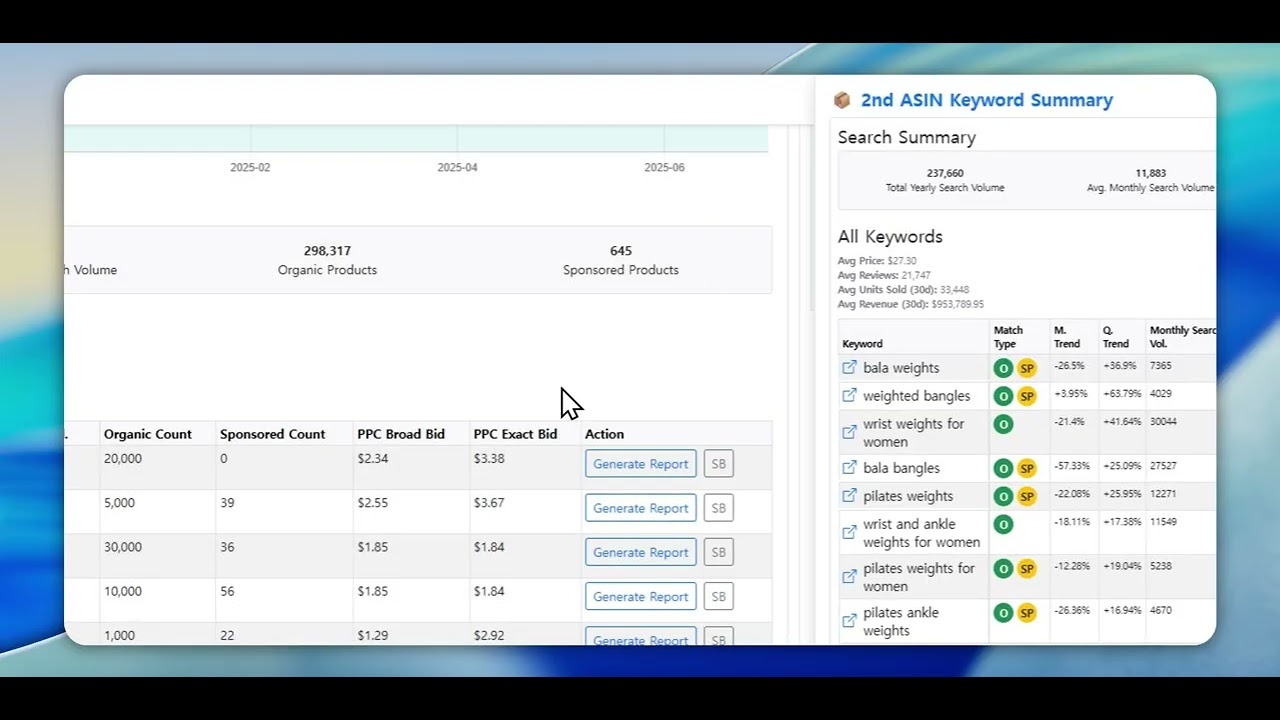This screenshot has height=720, width=1280.
Task: Open pilates ankle weights link icon
Action: click(849, 621)
